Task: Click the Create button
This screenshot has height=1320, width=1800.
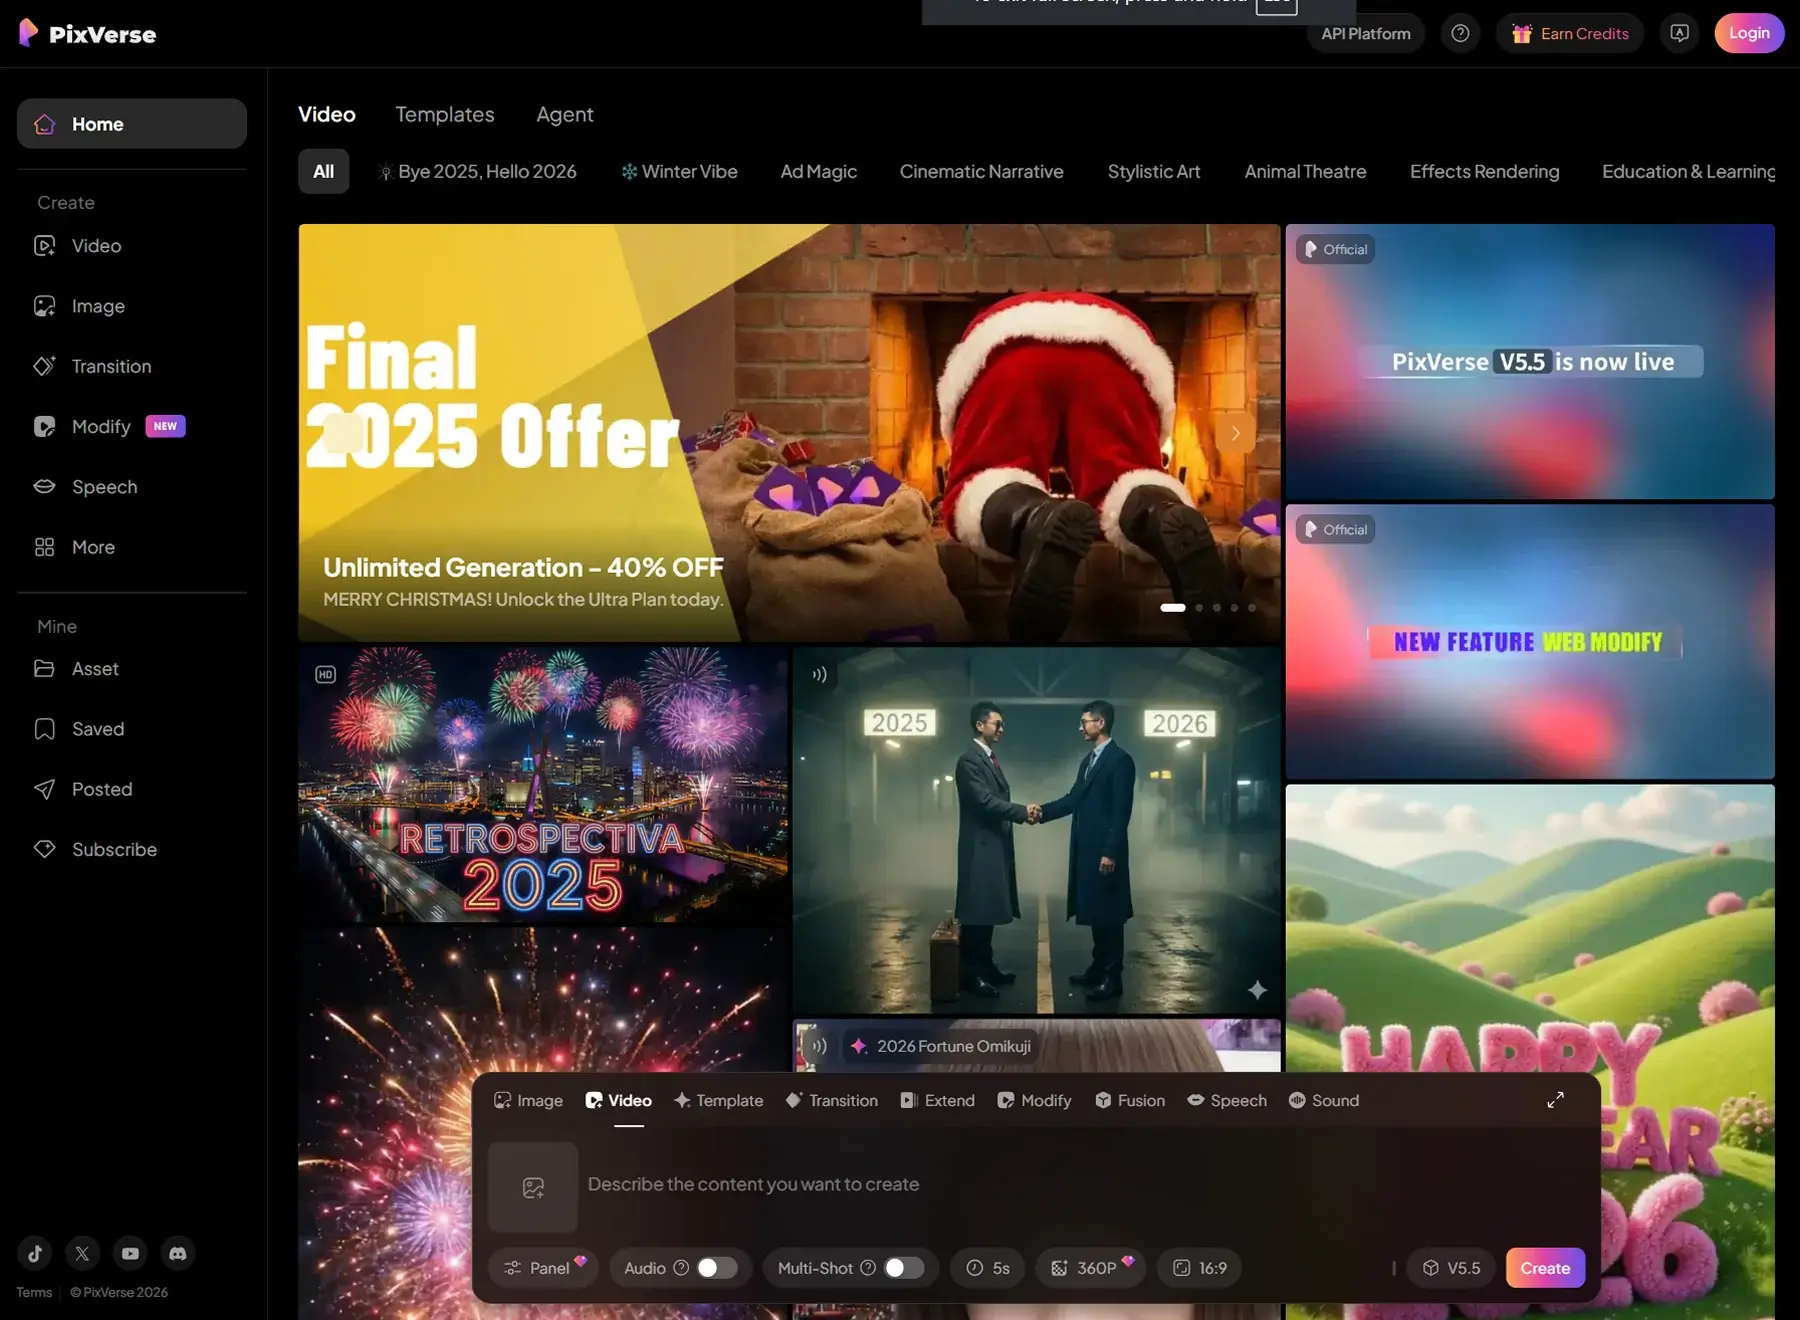Action: pyautogui.click(x=1545, y=1268)
